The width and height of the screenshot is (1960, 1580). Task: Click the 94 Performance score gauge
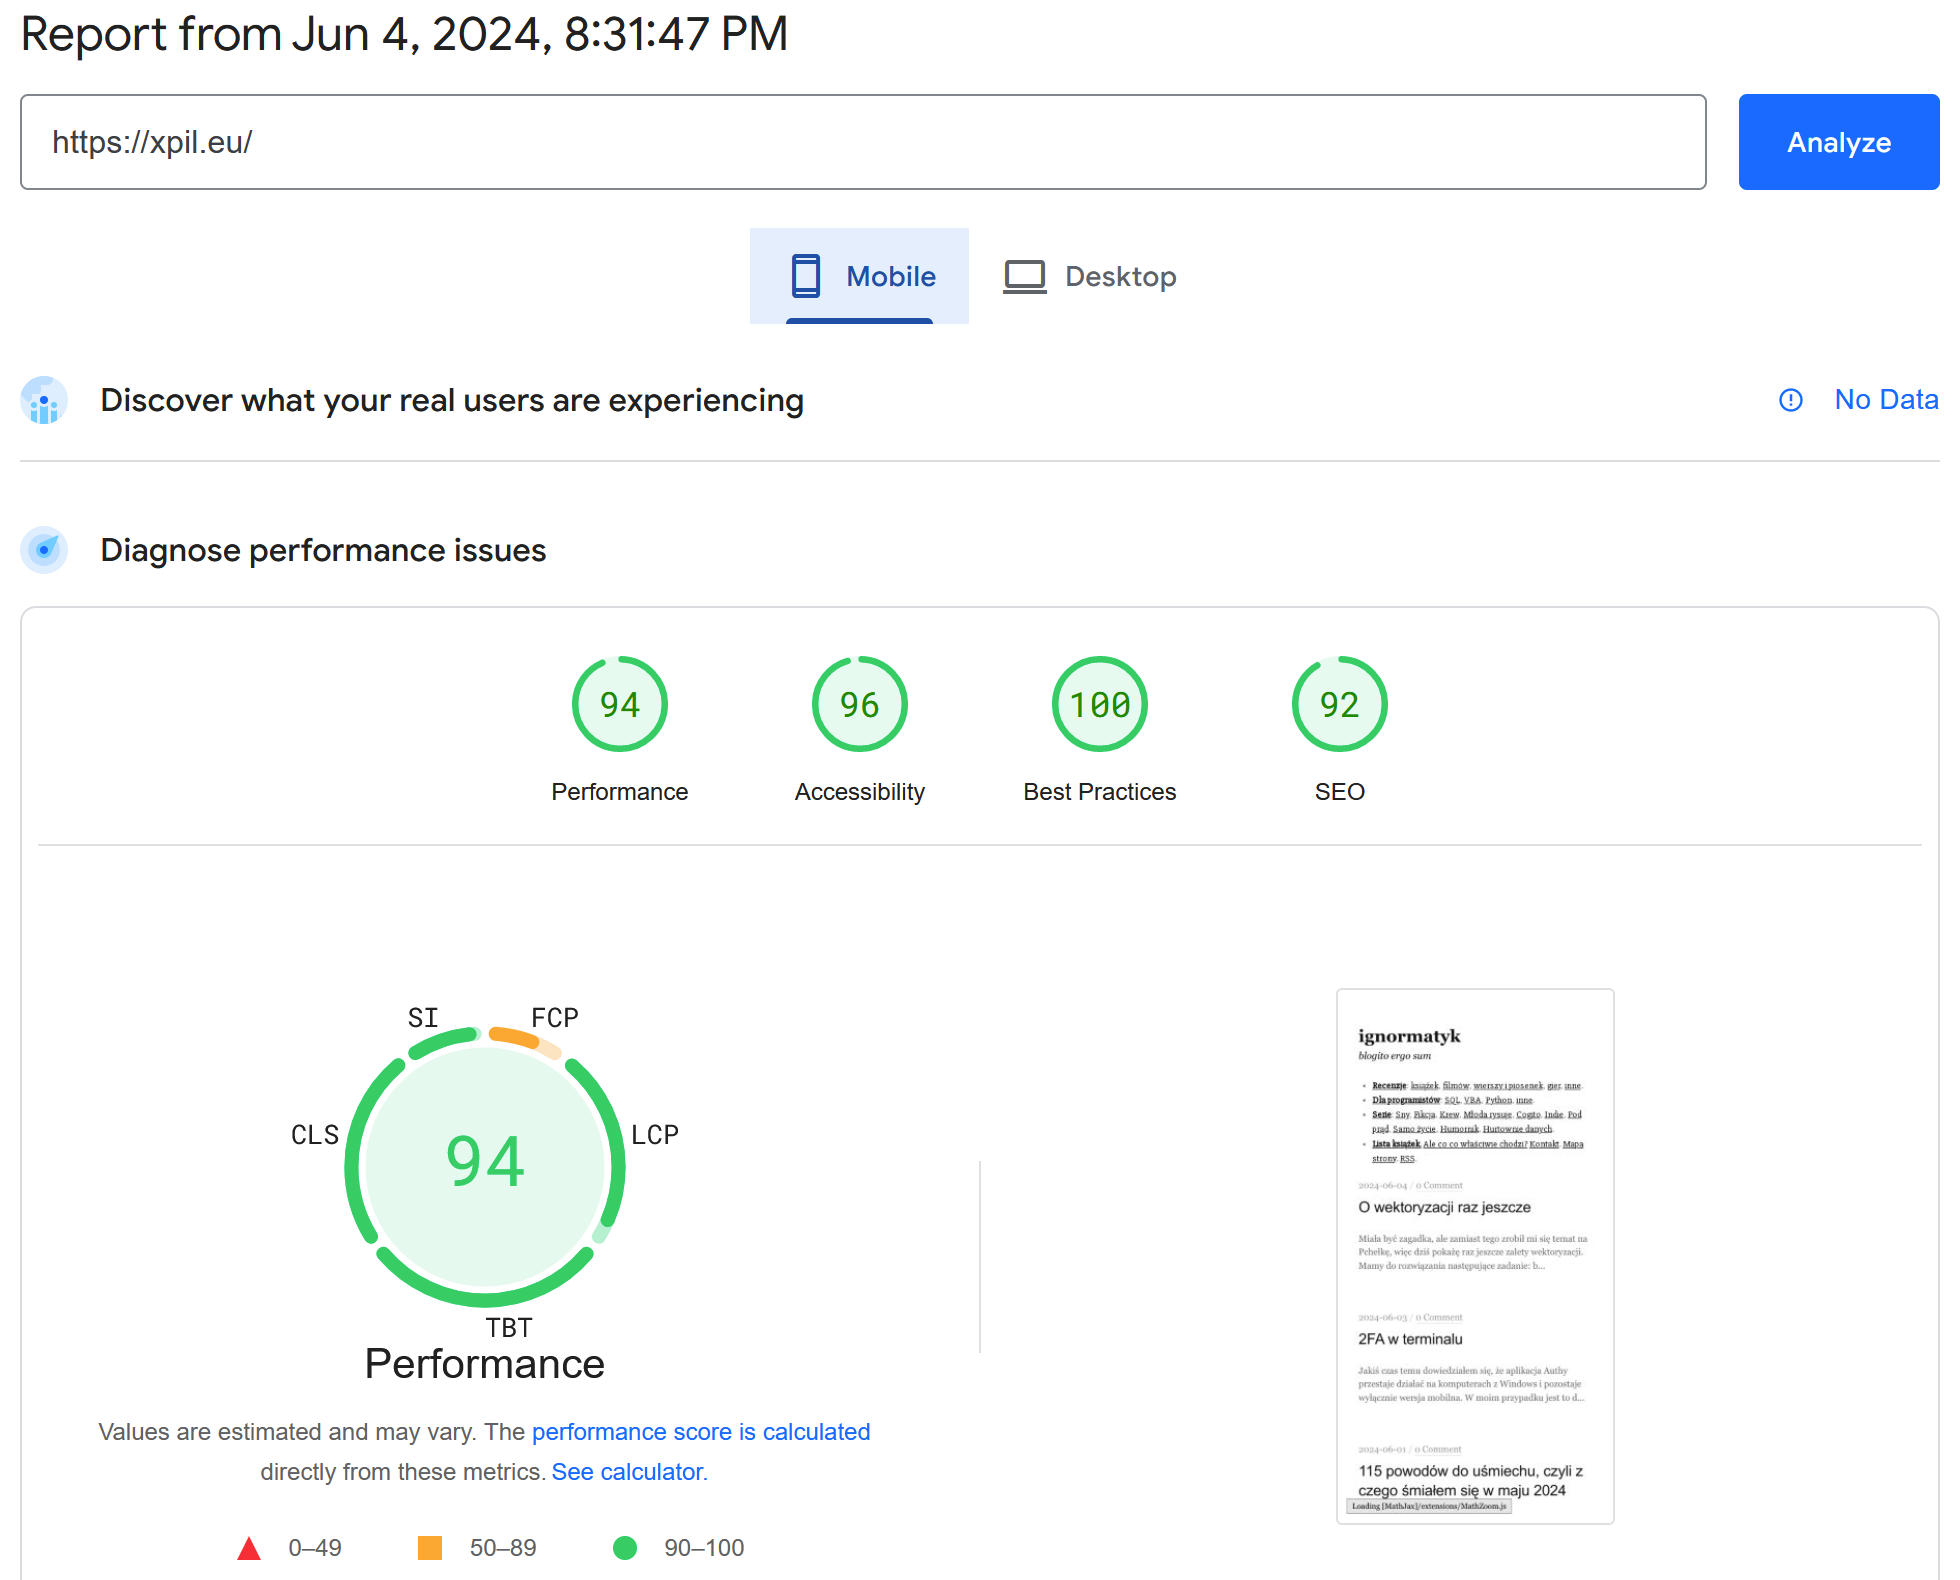pos(619,704)
